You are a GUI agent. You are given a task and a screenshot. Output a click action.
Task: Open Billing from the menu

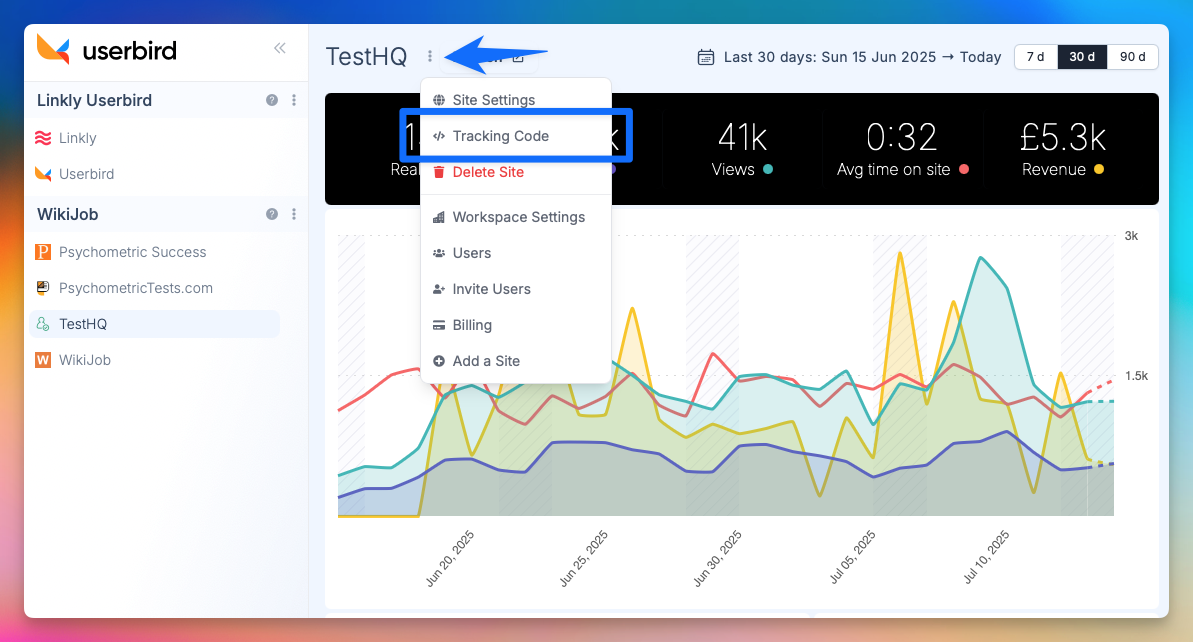click(516, 325)
